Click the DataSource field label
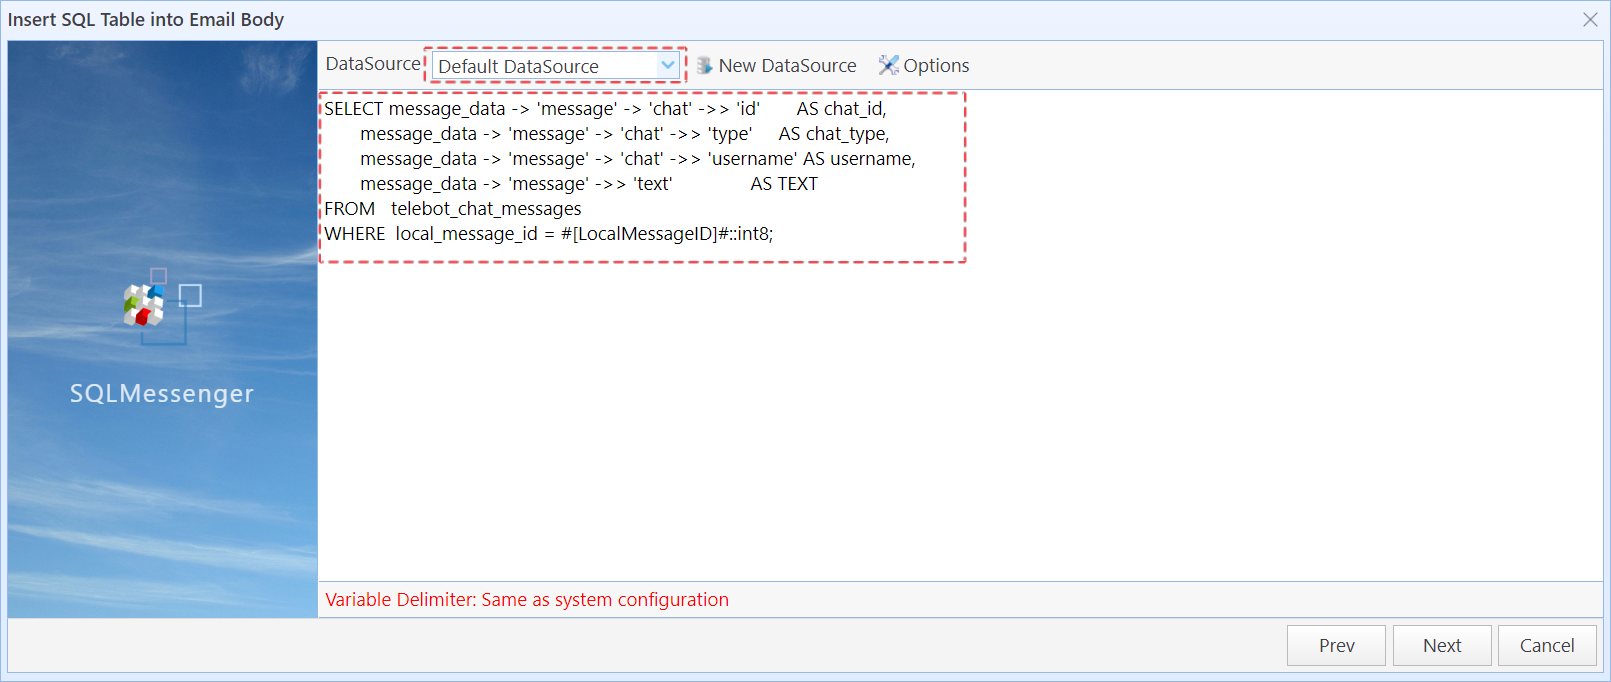The image size is (1611, 682). pyautogui.click(x=373, y=64)
